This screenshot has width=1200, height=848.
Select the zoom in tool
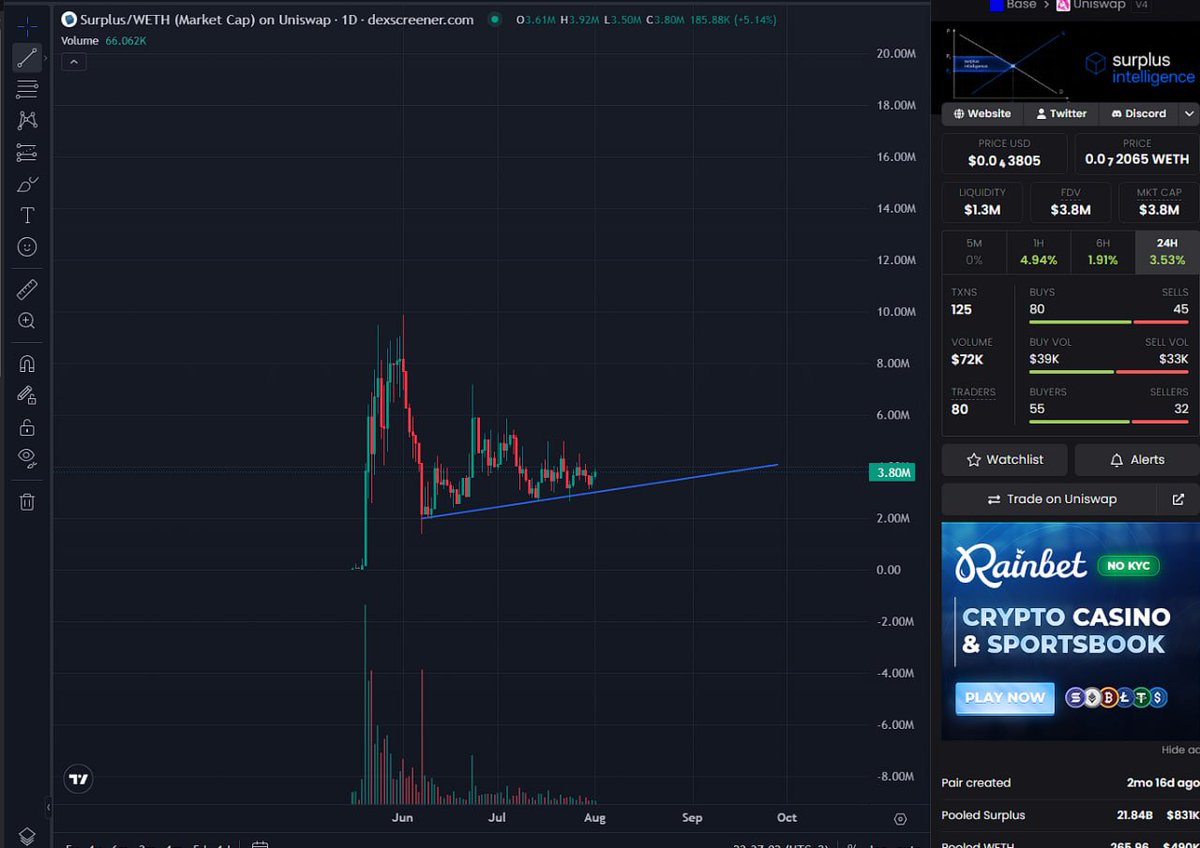click(27, 321)
